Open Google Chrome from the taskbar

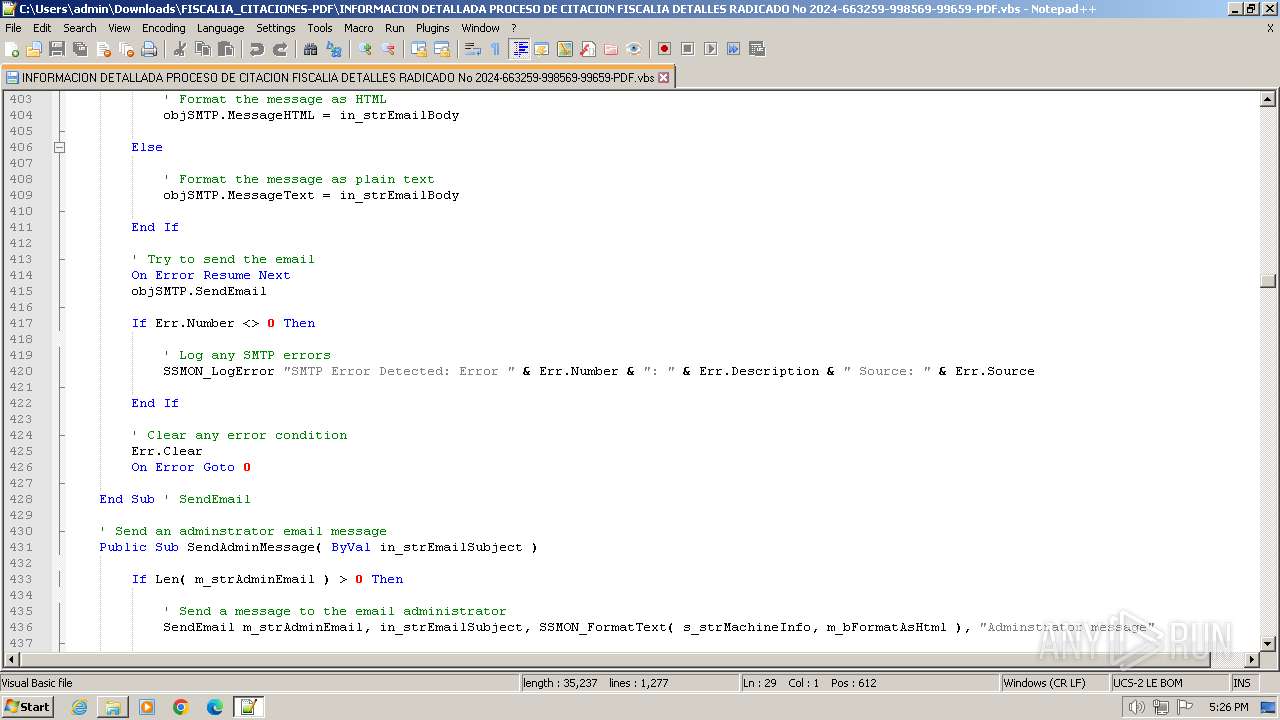point(181,707)
